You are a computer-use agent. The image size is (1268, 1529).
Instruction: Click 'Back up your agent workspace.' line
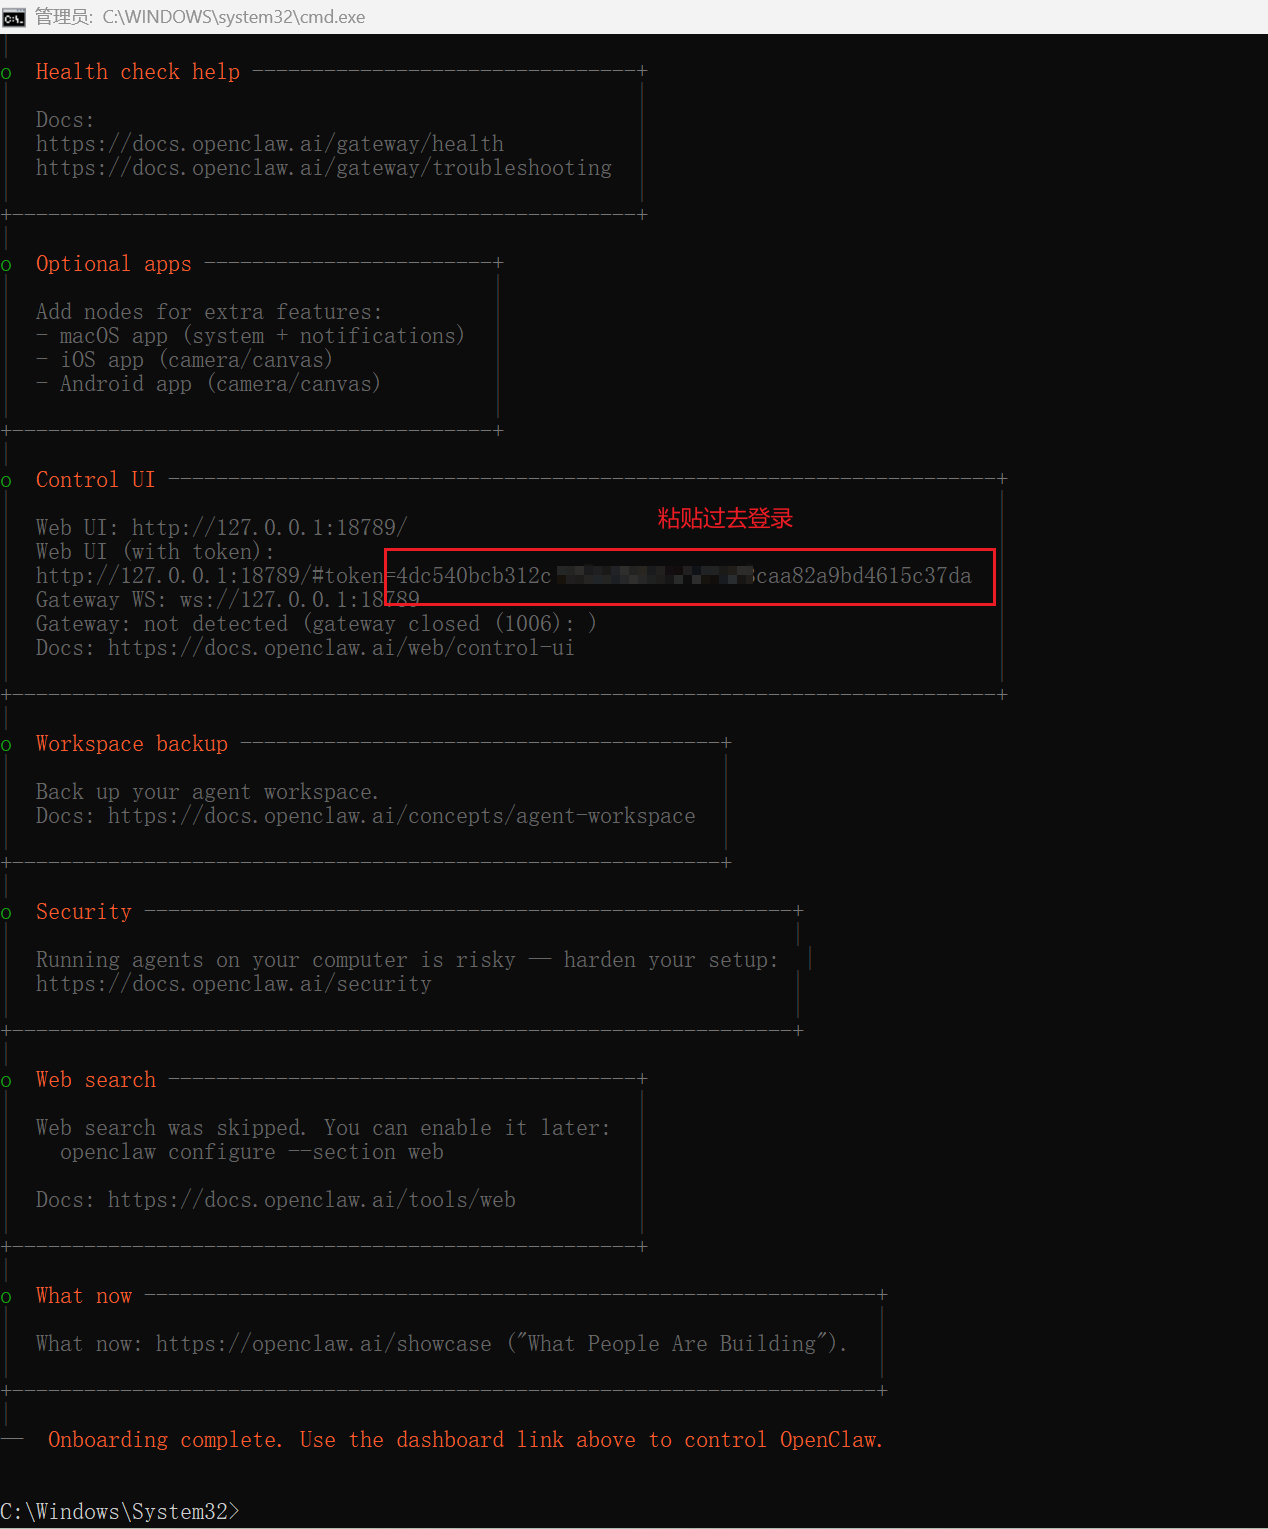pos(208,792)
